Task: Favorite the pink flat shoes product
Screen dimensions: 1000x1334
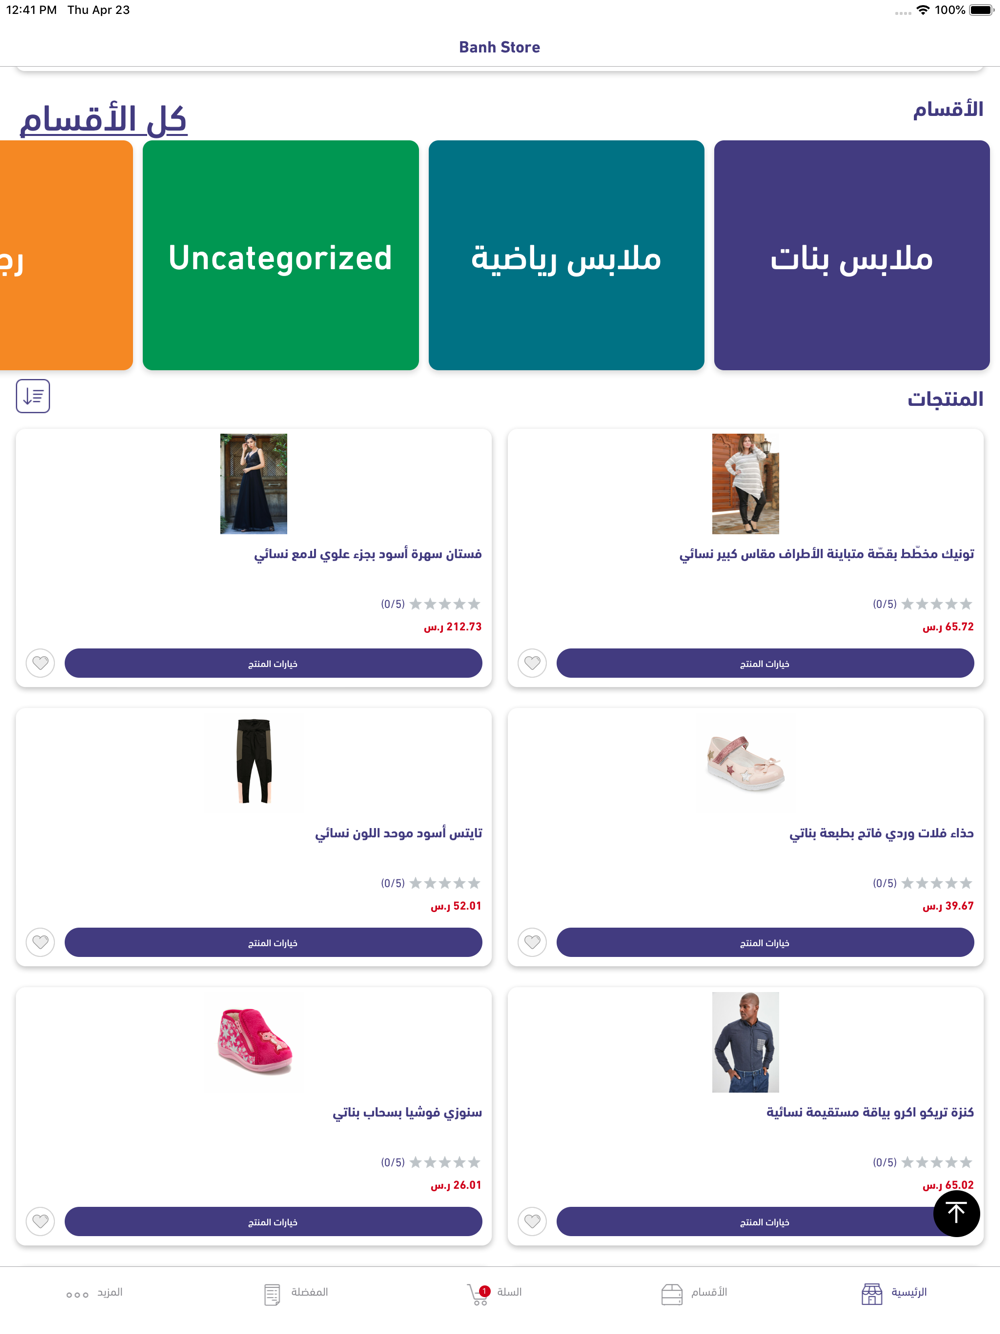Action: click(x=532, y=942)
